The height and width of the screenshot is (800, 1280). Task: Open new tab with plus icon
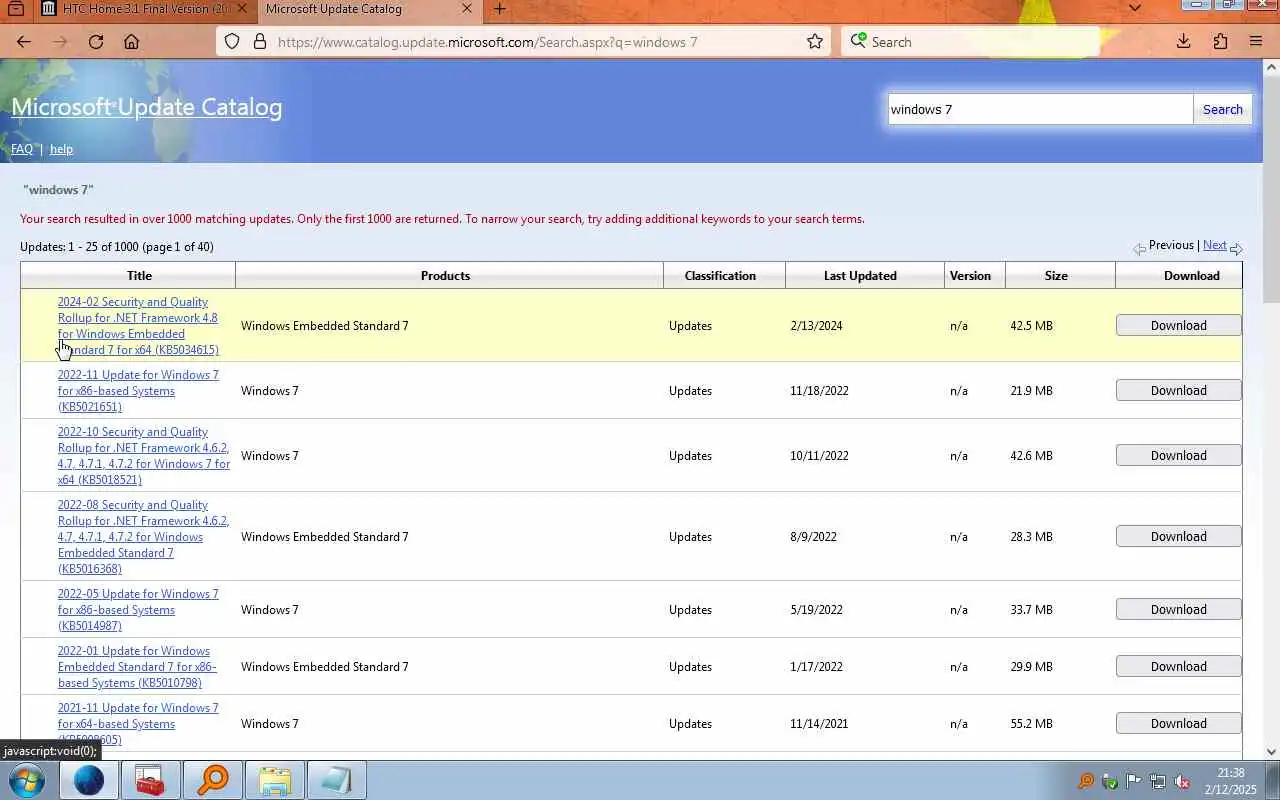[x=500, y=9]
